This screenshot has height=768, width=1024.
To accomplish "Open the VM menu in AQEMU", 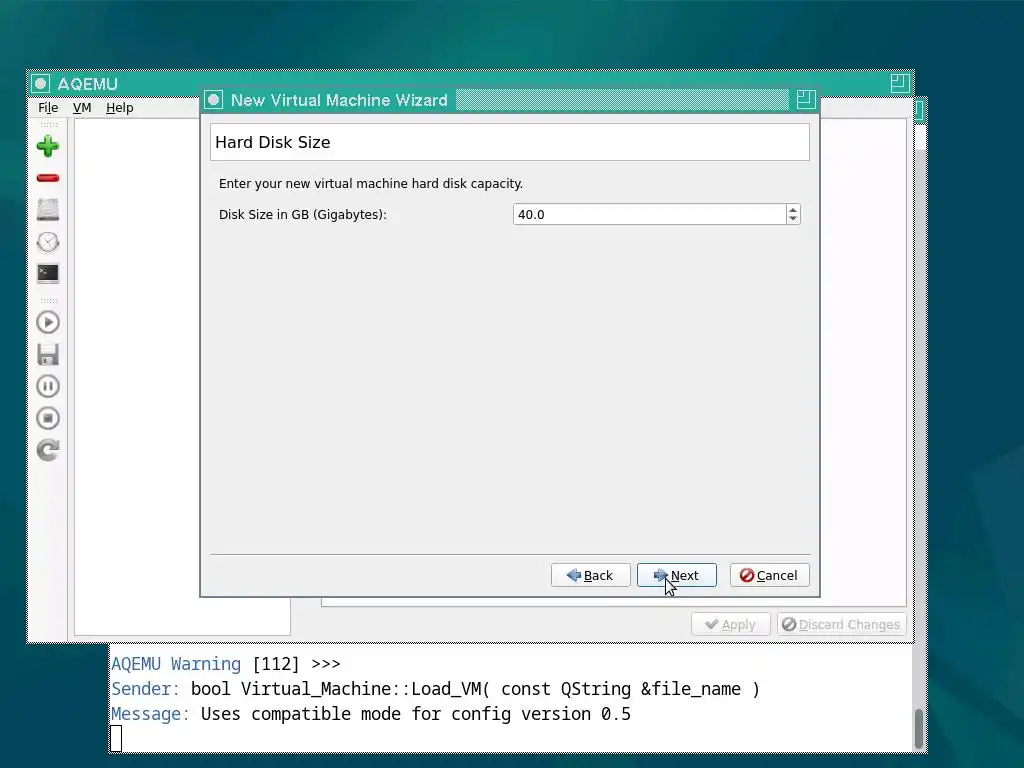I will (x=82, y=108).
